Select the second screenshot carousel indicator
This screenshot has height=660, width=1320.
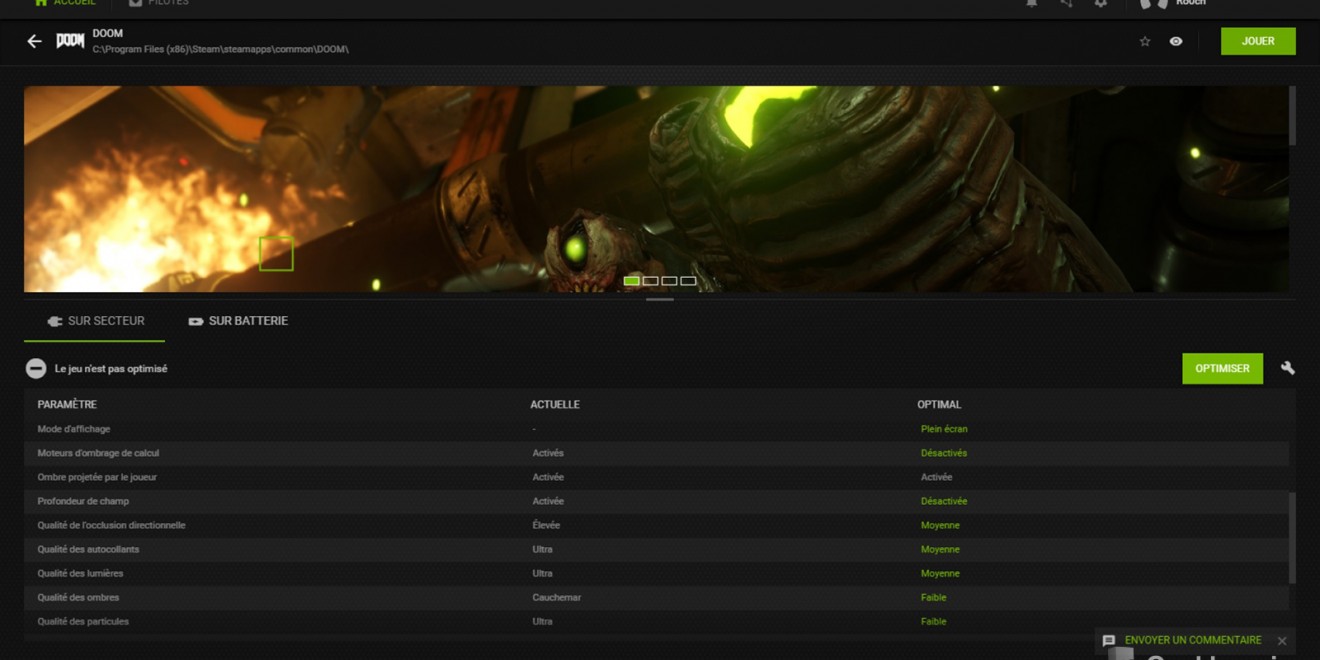(650, 281)
